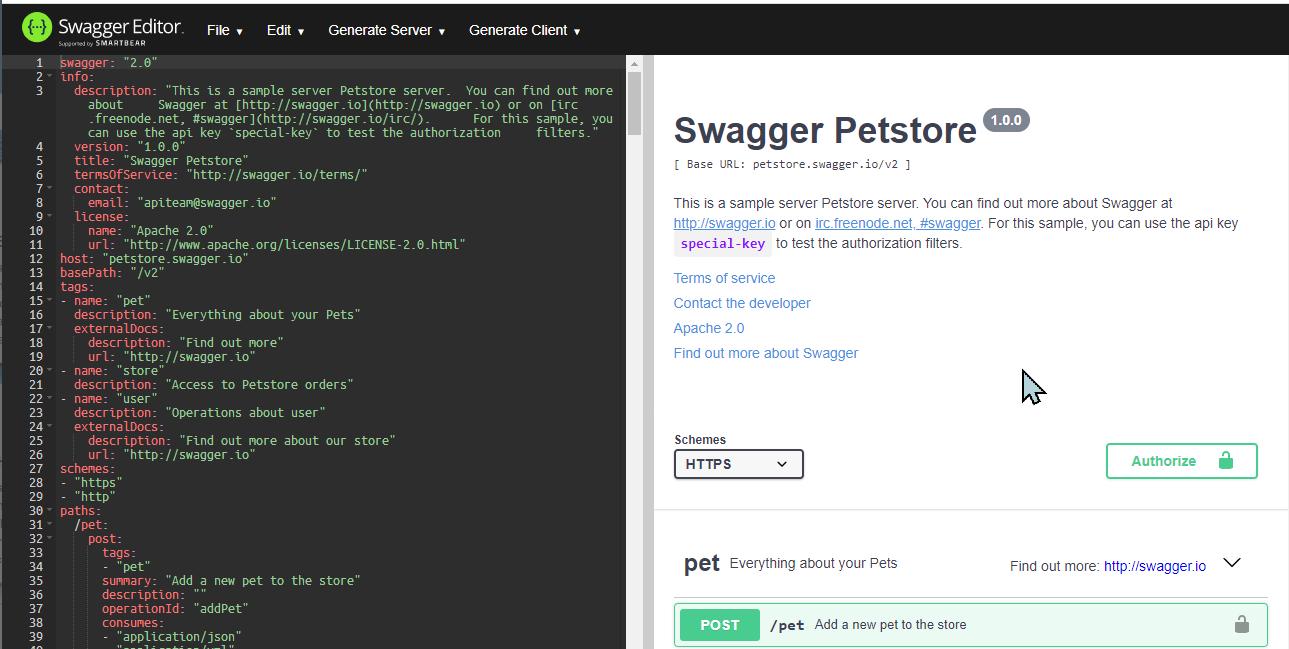Open the Edit menu

[285, 30]
